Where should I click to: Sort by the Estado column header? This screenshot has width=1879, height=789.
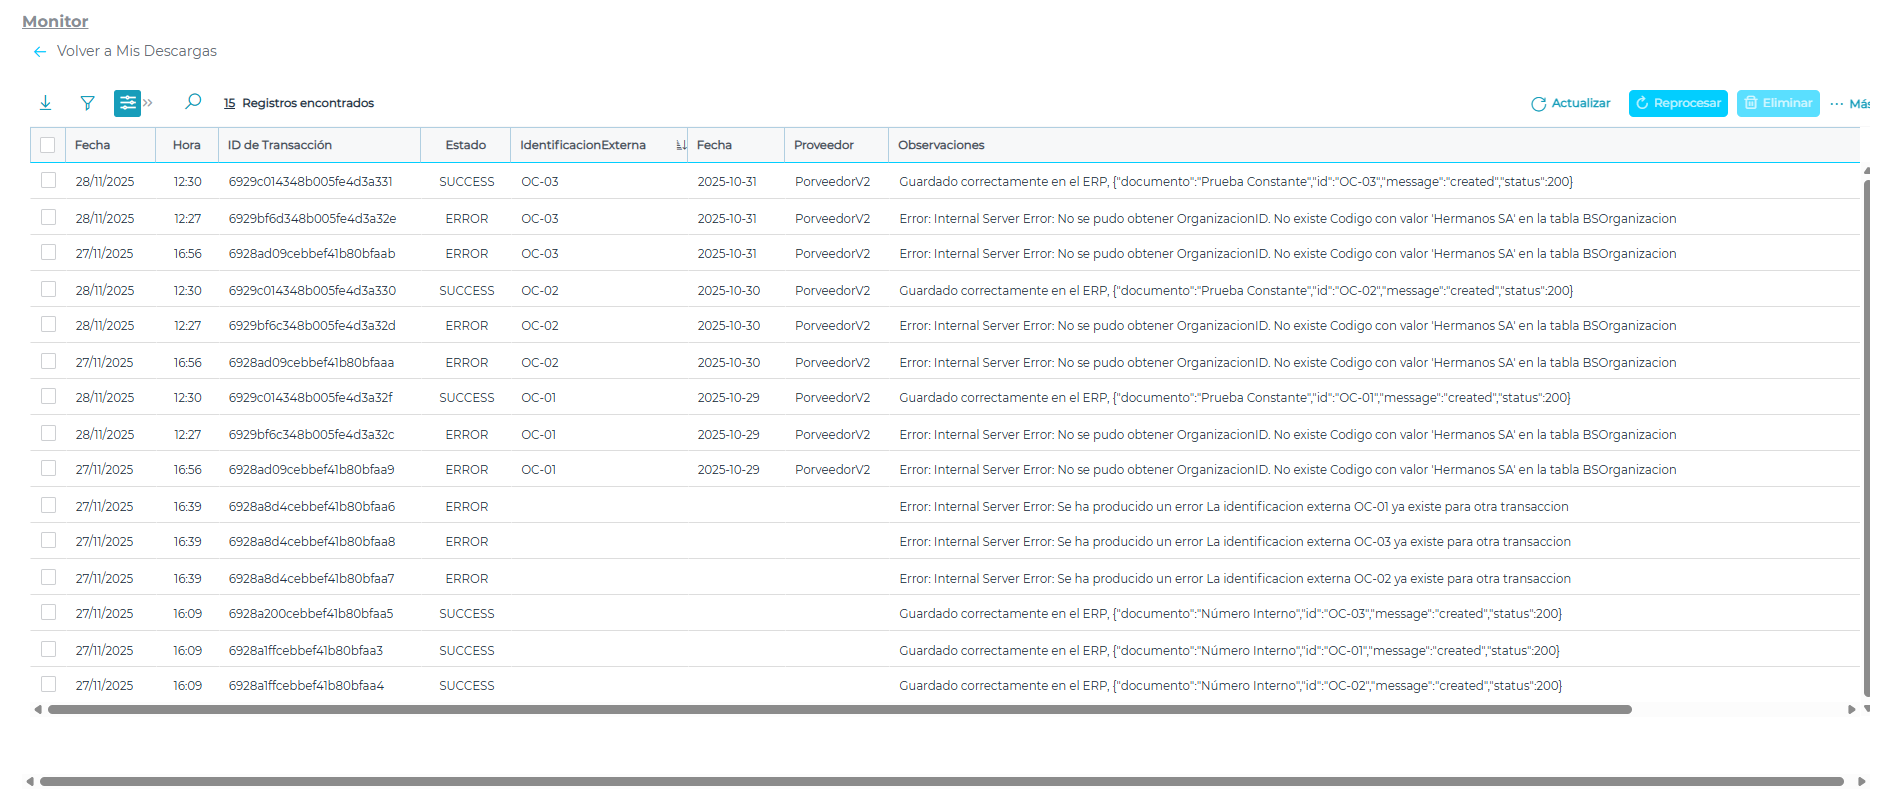coord(465,145)
